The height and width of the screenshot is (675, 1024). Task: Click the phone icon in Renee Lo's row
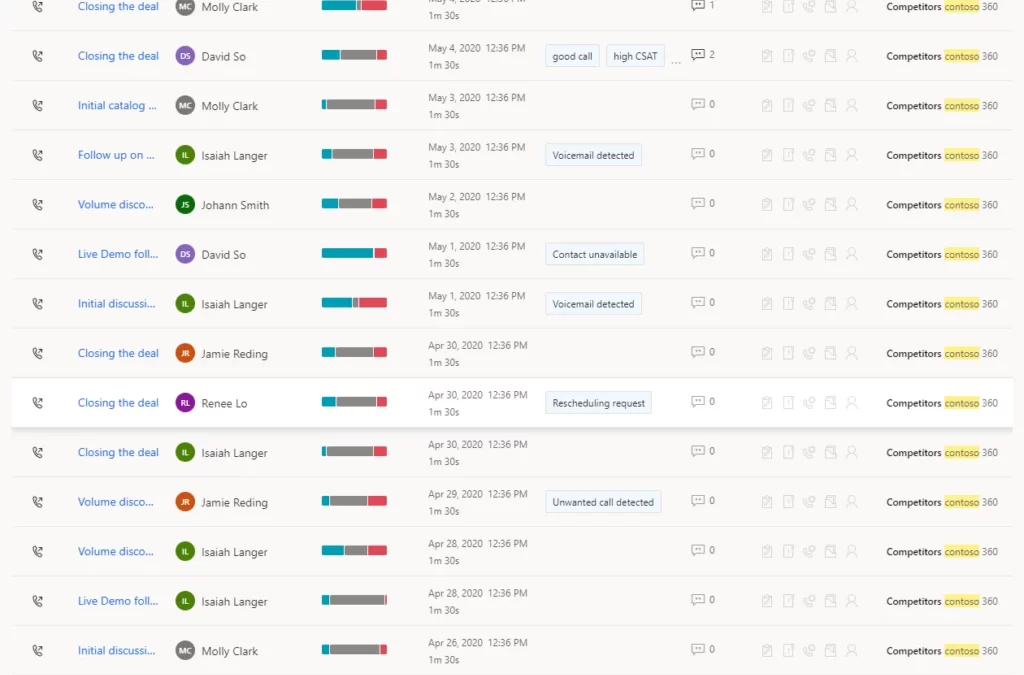pos(38,403)
